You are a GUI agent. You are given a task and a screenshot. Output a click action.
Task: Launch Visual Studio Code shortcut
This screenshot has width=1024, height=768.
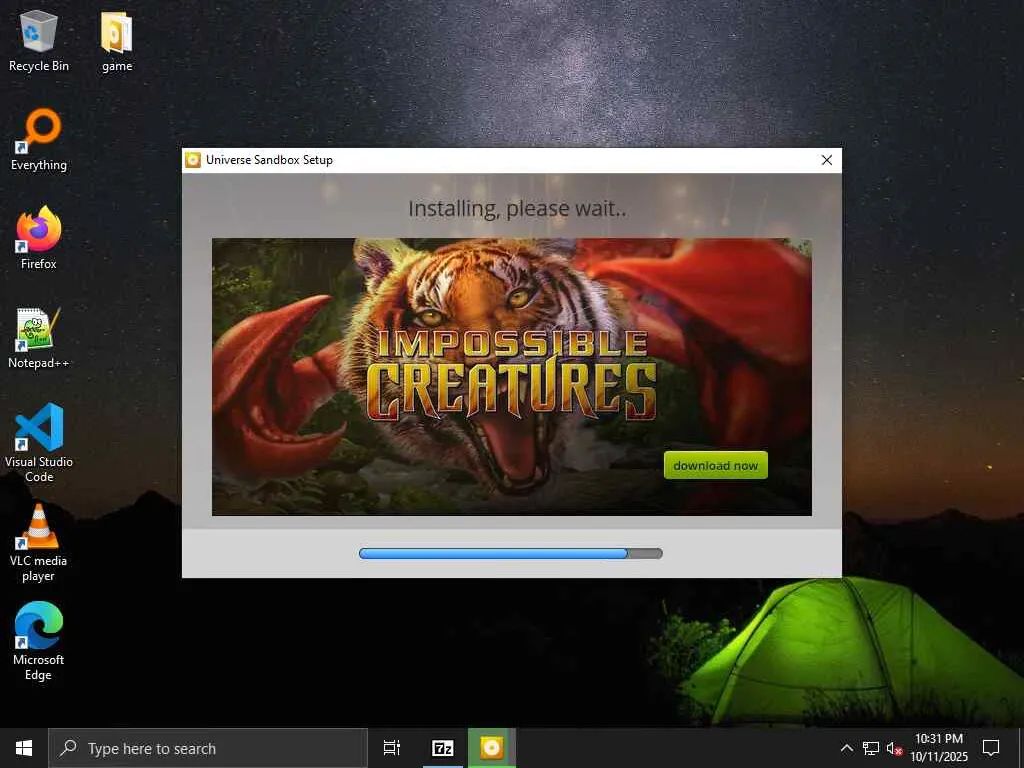coord(39,443)
